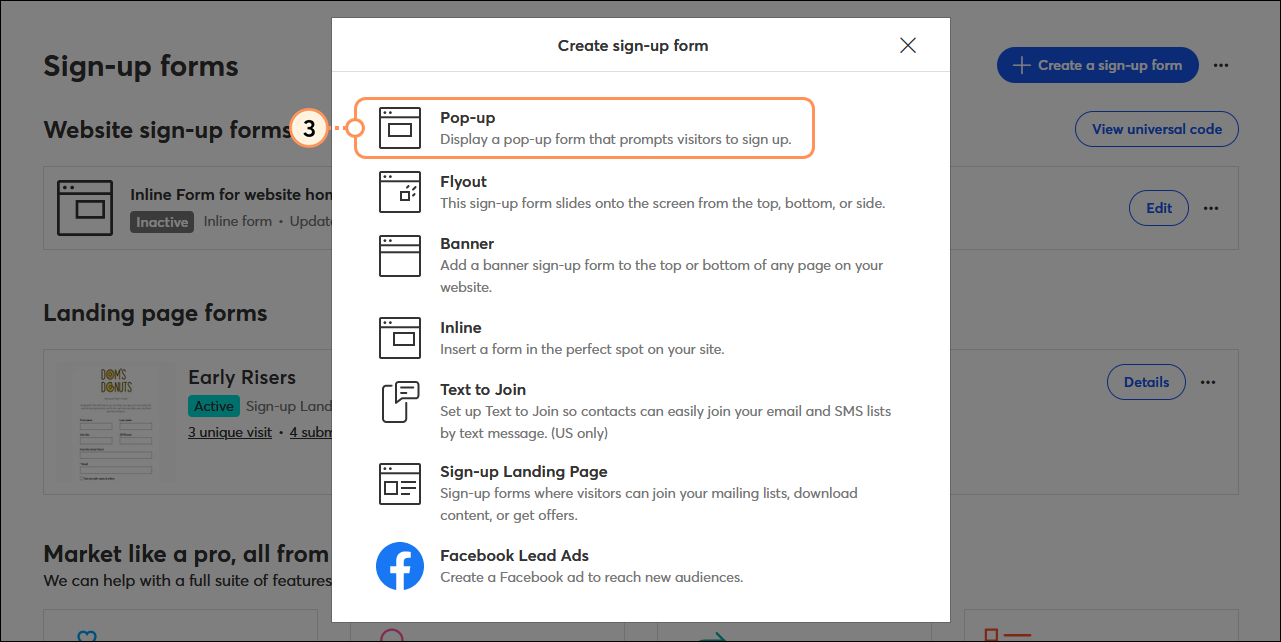The width and height of the screenshot is (1281, 642).
Task: Click the Active status badge
Action: click(214, 406)
